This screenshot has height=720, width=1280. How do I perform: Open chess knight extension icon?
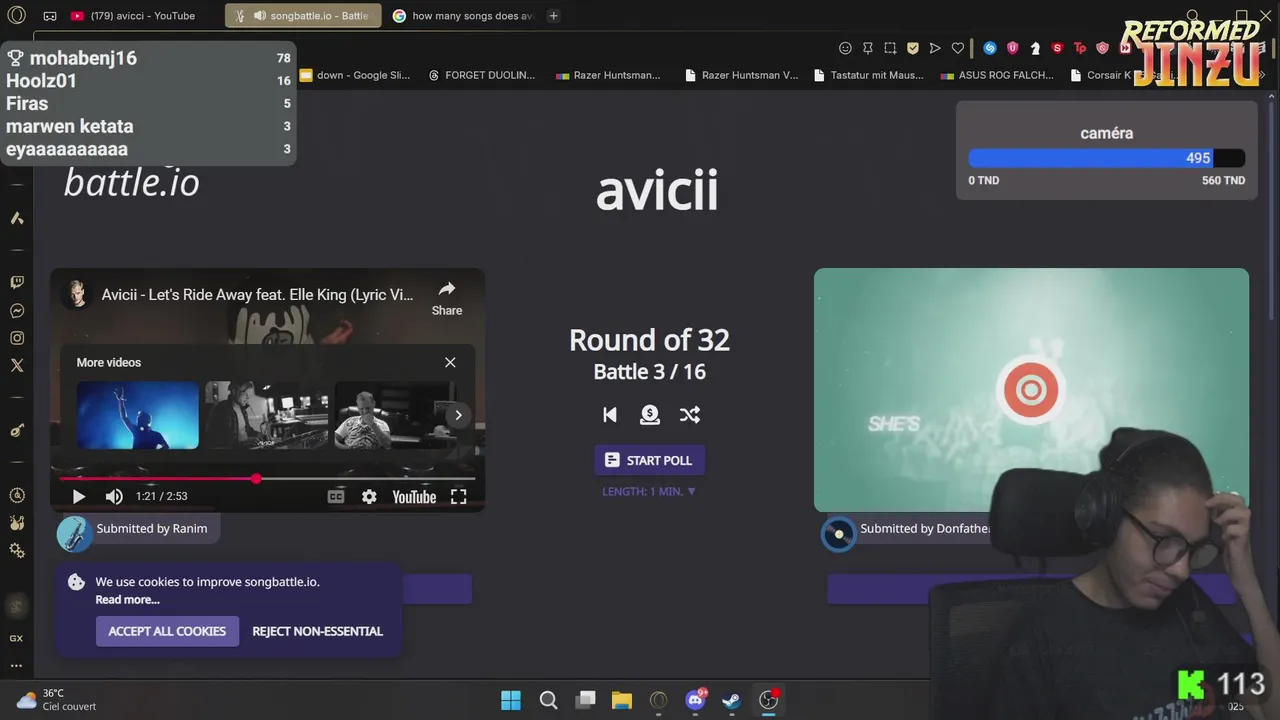(1035, 48)
